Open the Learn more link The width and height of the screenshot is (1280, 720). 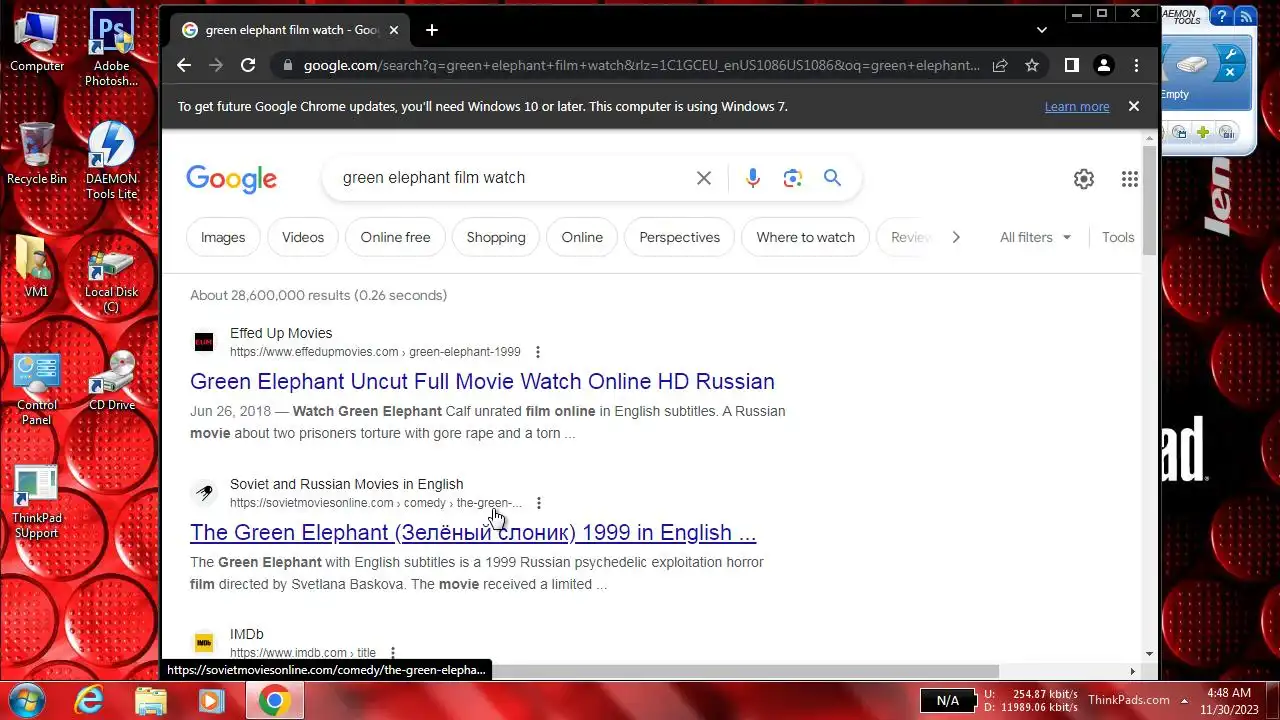[x=1077, y=107]
